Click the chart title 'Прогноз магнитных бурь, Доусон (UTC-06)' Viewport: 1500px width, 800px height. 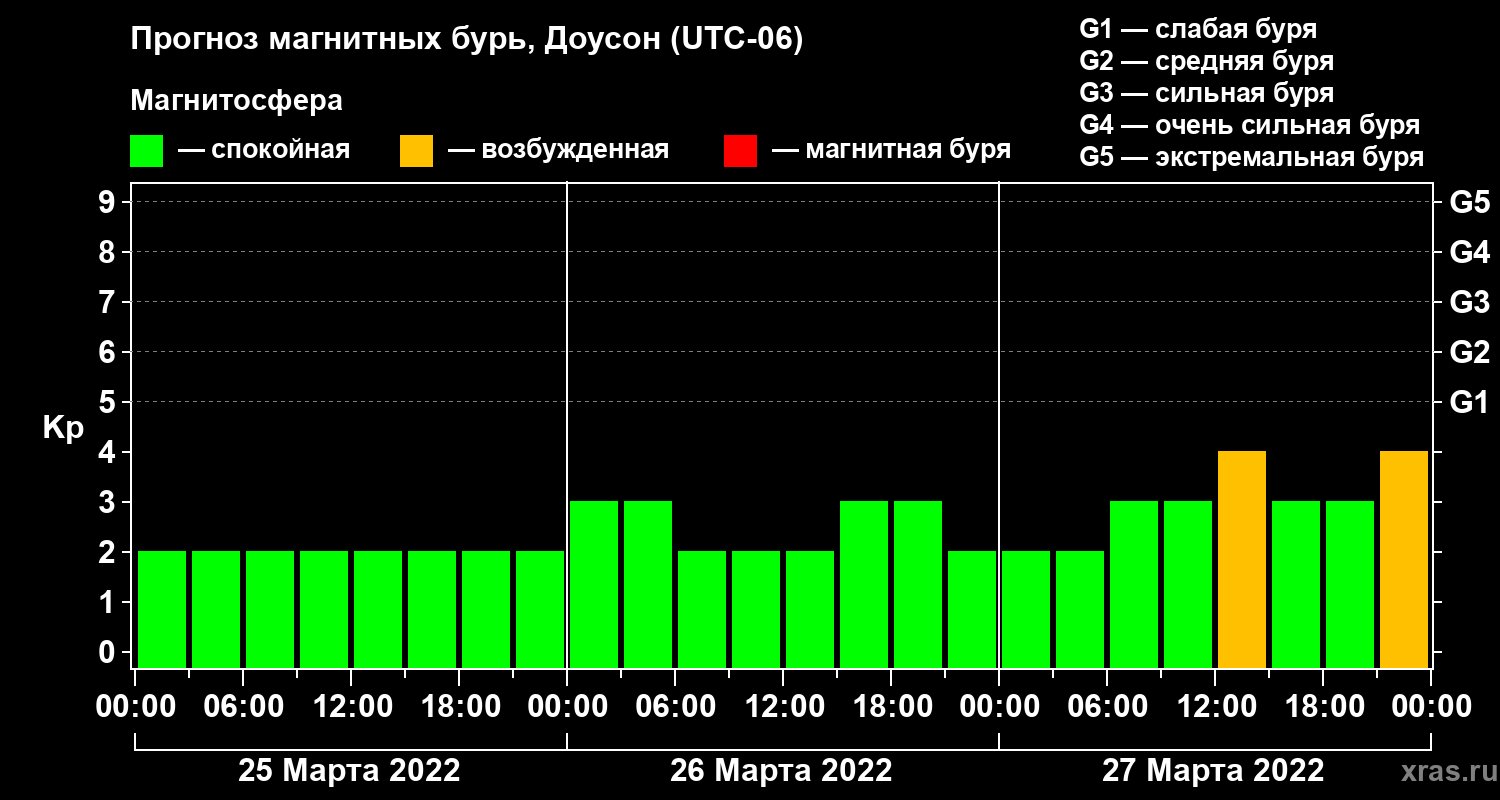point(467,41)
